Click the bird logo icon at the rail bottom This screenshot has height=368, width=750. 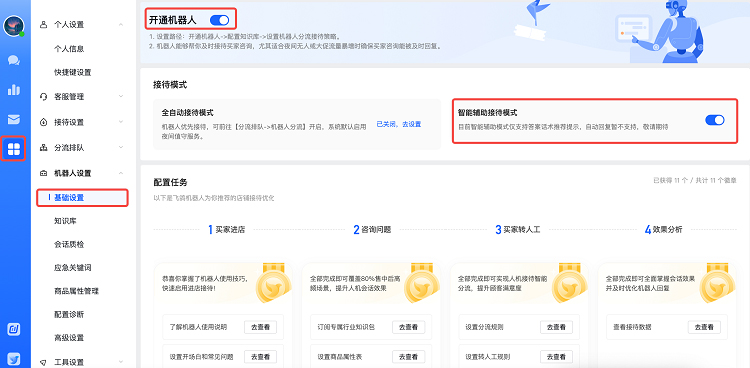click(x=14, y=358)
